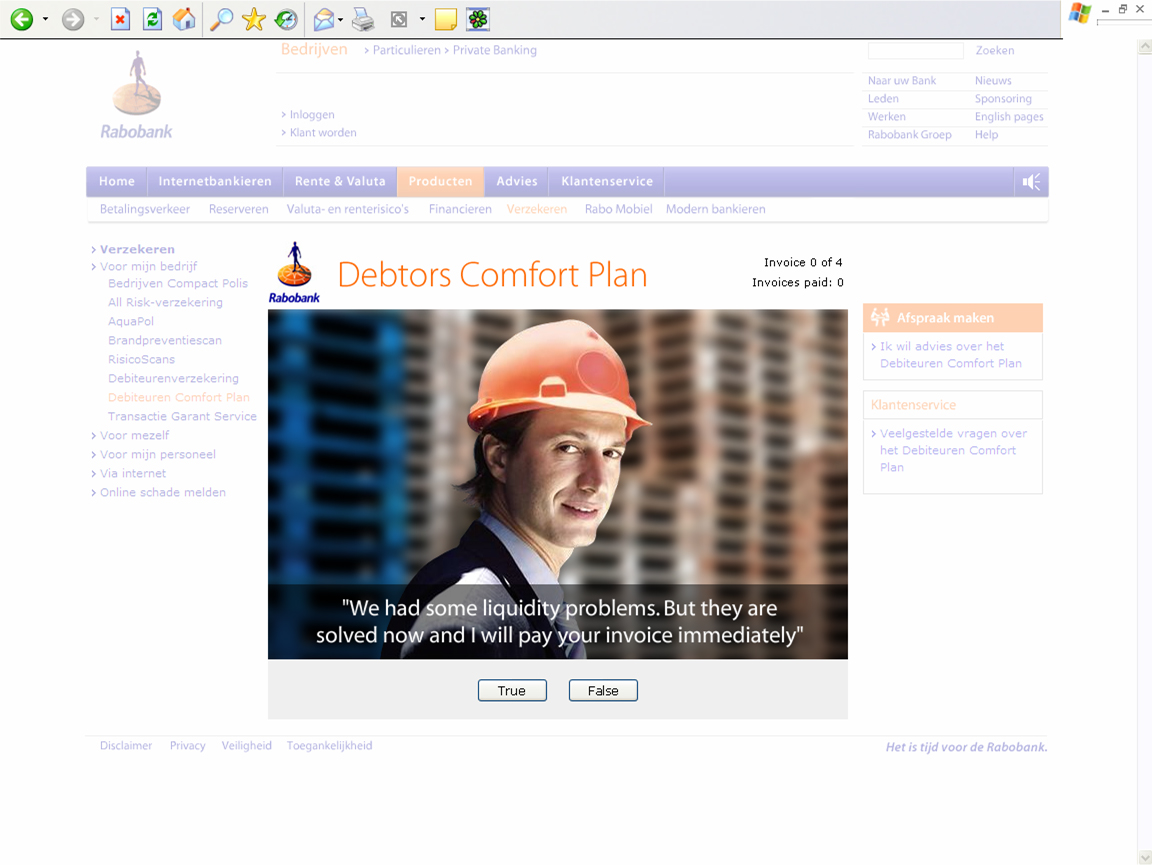Open Bedrijven Compact Polis link
1152x865 pixels.
[x=178, y=284]
